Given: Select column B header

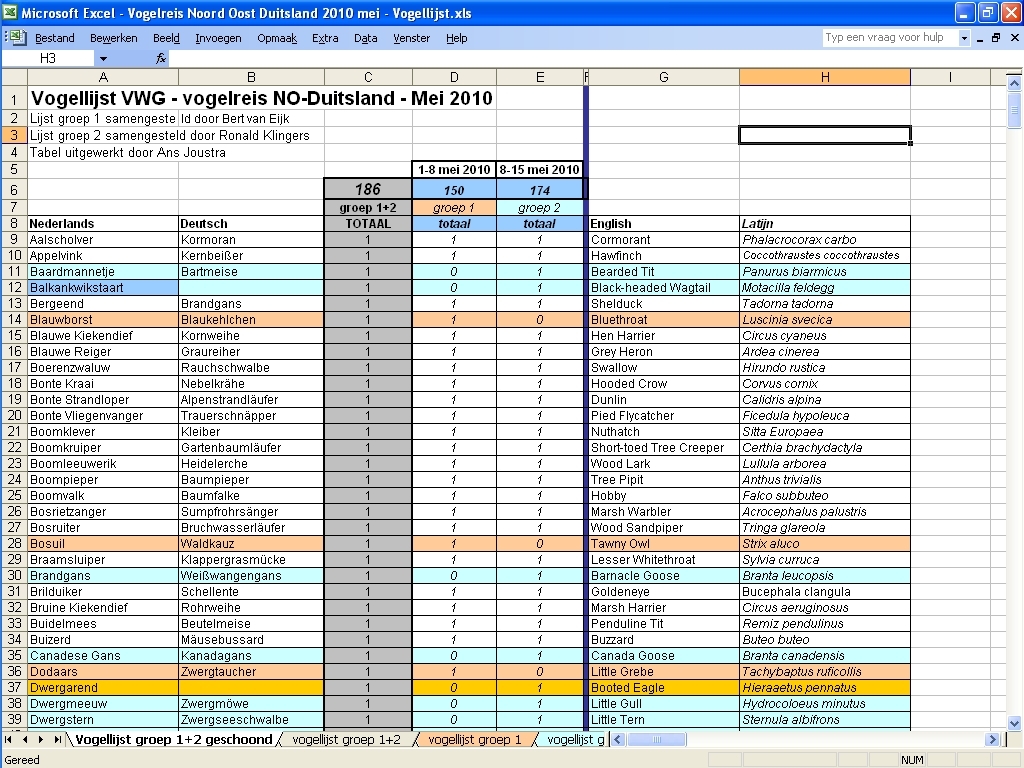Looking at the screenshot, I should (x=251, y=77).
